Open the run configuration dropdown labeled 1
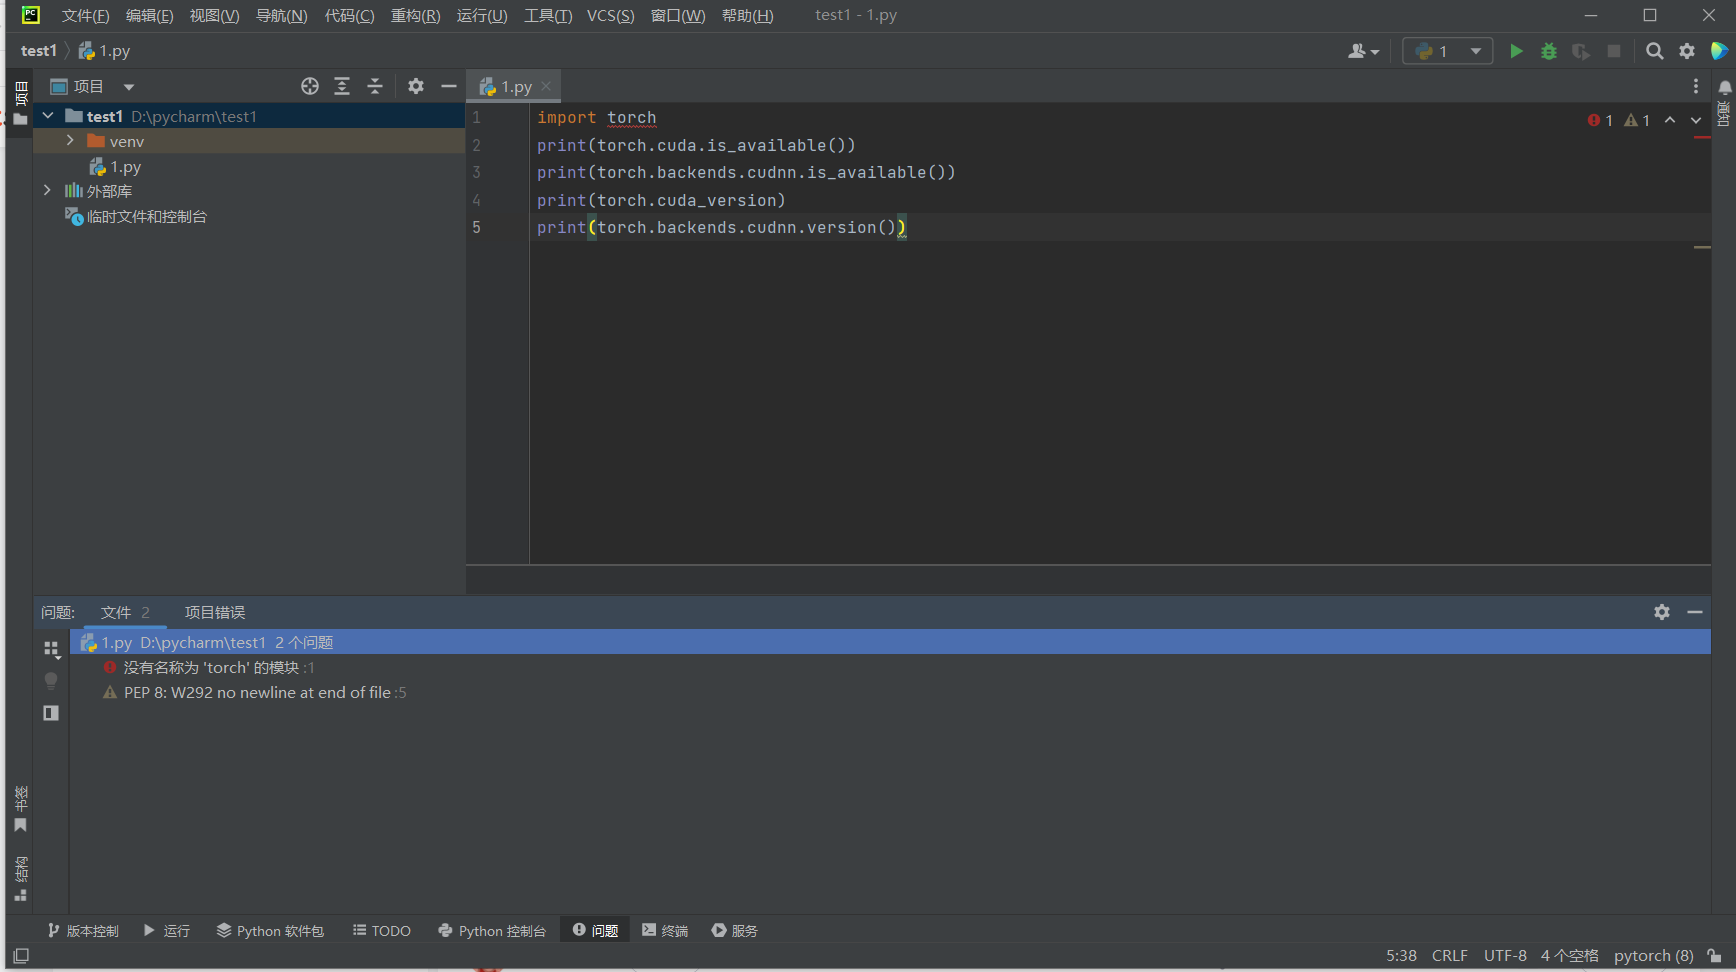Viewport: 1736px width, 972px height. coord(1447,51)
